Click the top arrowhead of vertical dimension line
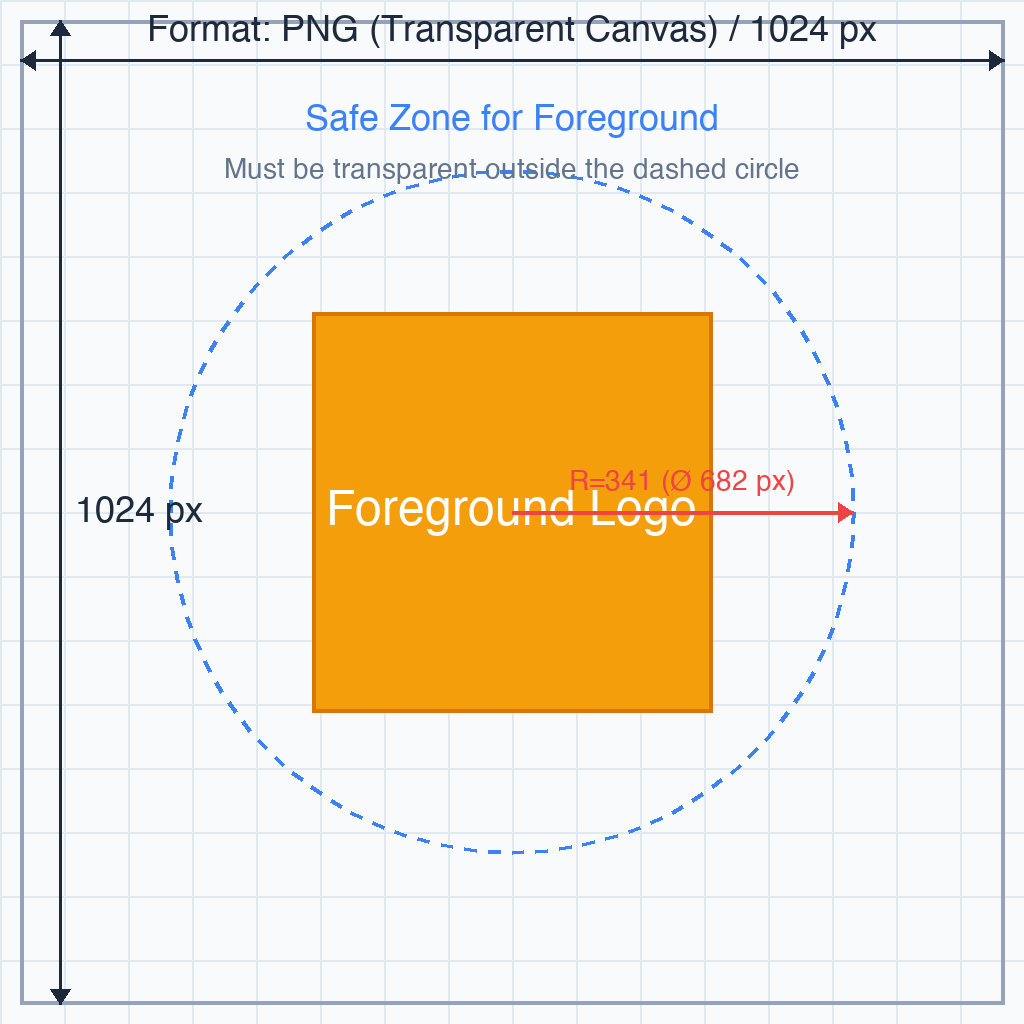This screenshot has height=1024, width=1024. [61, 28]
